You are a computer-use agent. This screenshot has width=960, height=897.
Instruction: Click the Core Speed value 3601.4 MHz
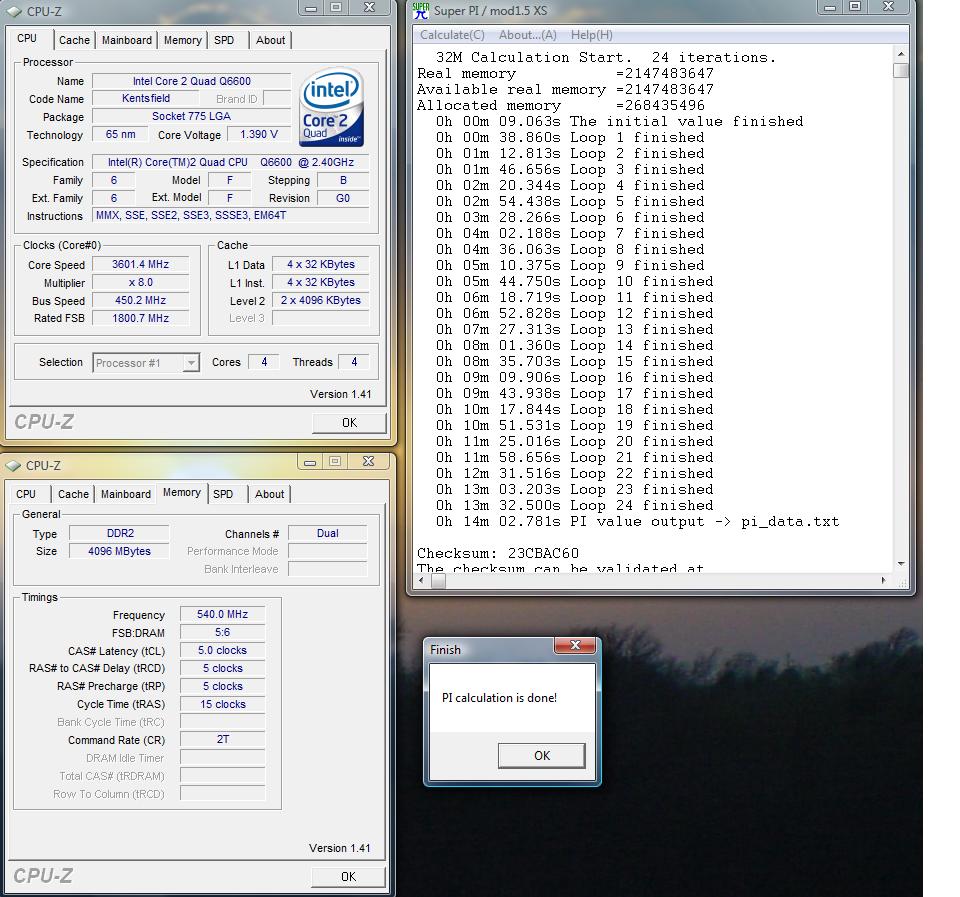[140, 265]
